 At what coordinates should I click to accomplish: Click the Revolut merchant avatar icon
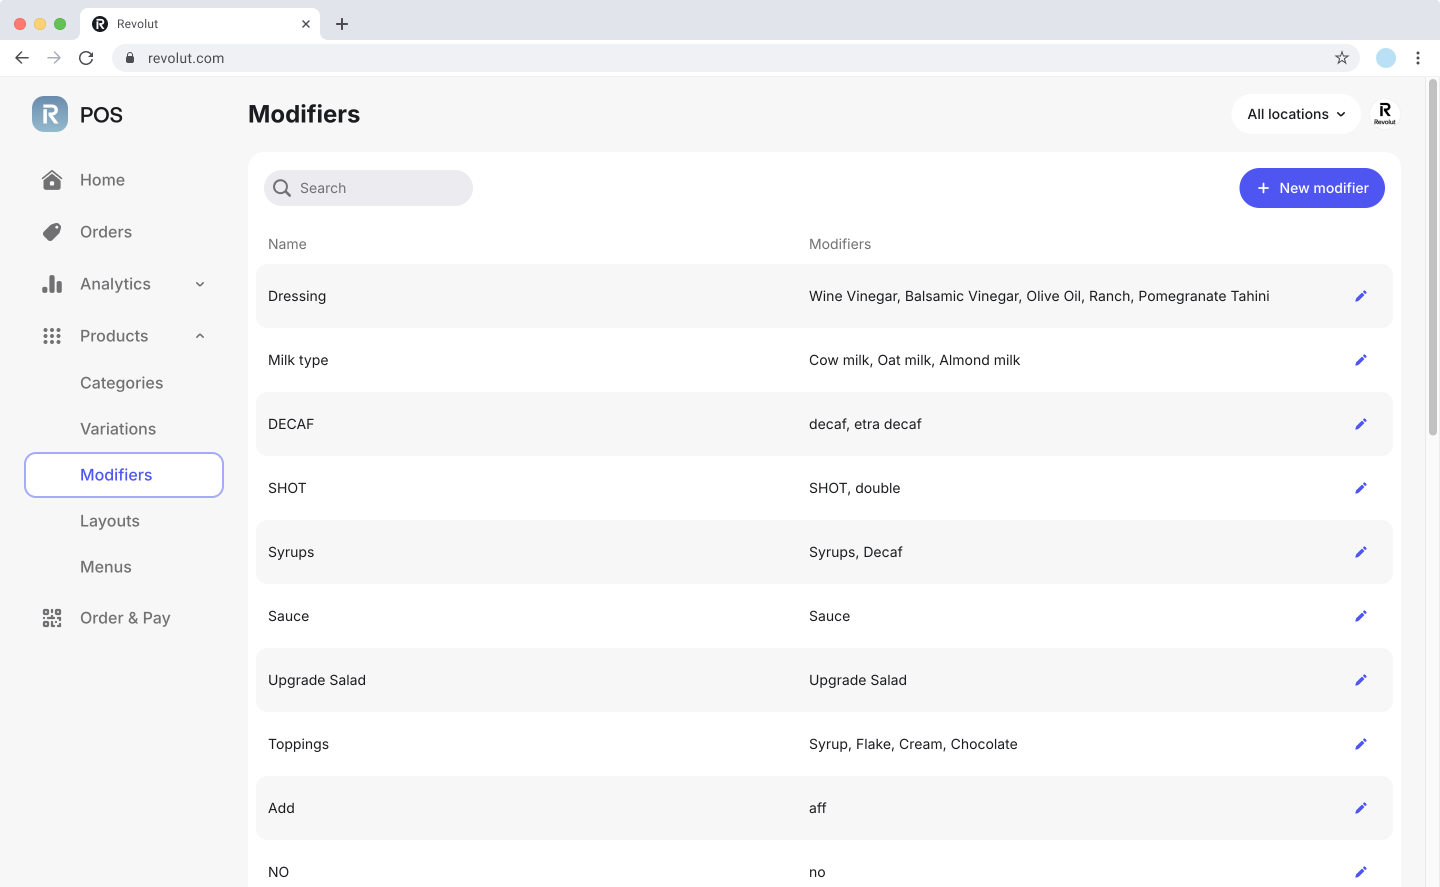tap(1384, 114)
